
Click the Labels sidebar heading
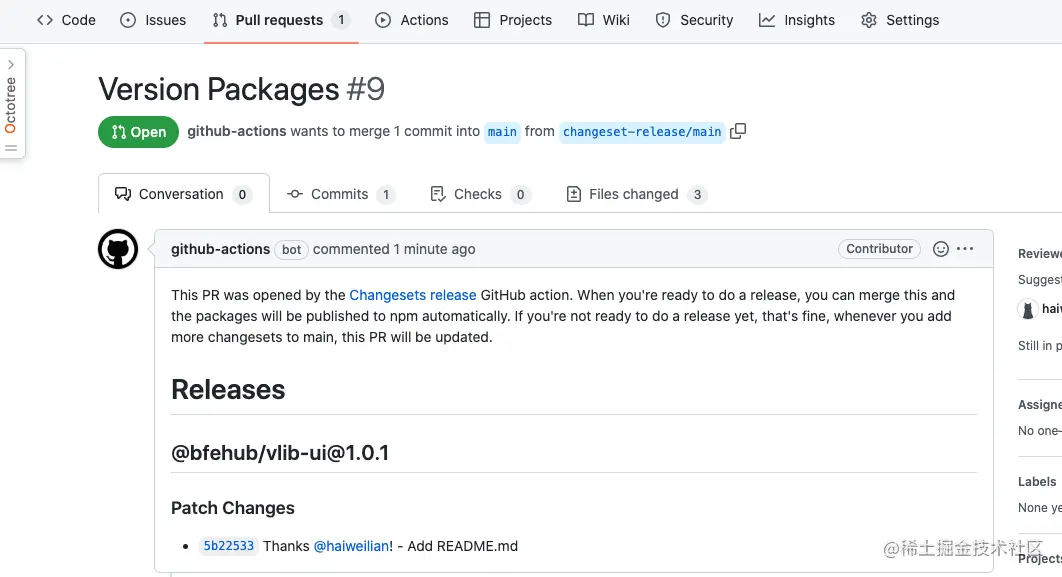1037,482
